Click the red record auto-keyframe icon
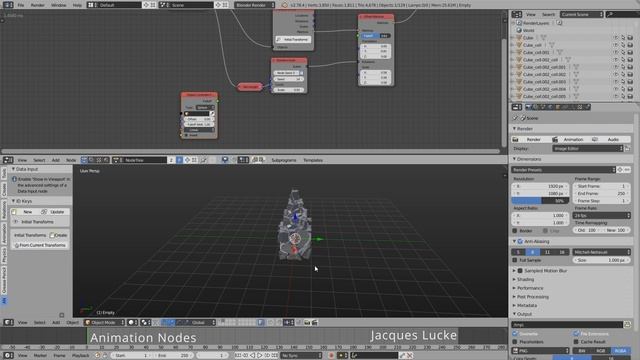640x360 pixels. pyautogui.click(x=331, y=356)
